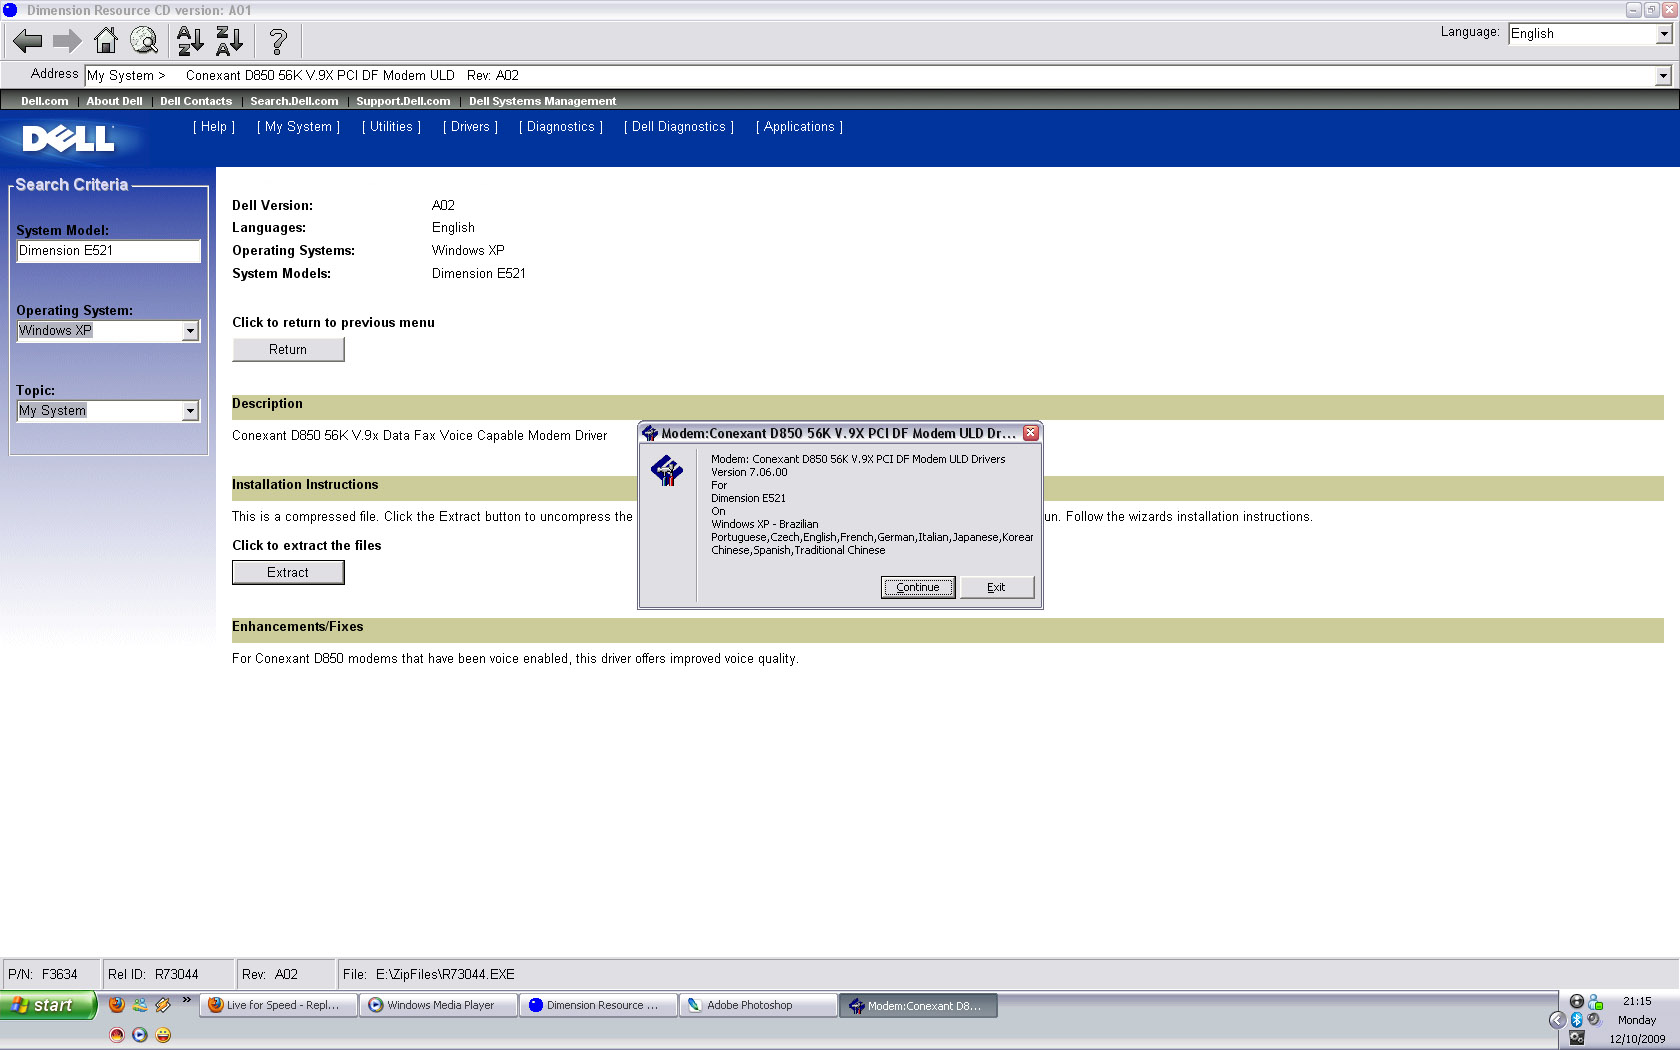Click the Messenger status tray icon
1680x1050 pixels.
pyautogui.click(x=1595, y=1002)
